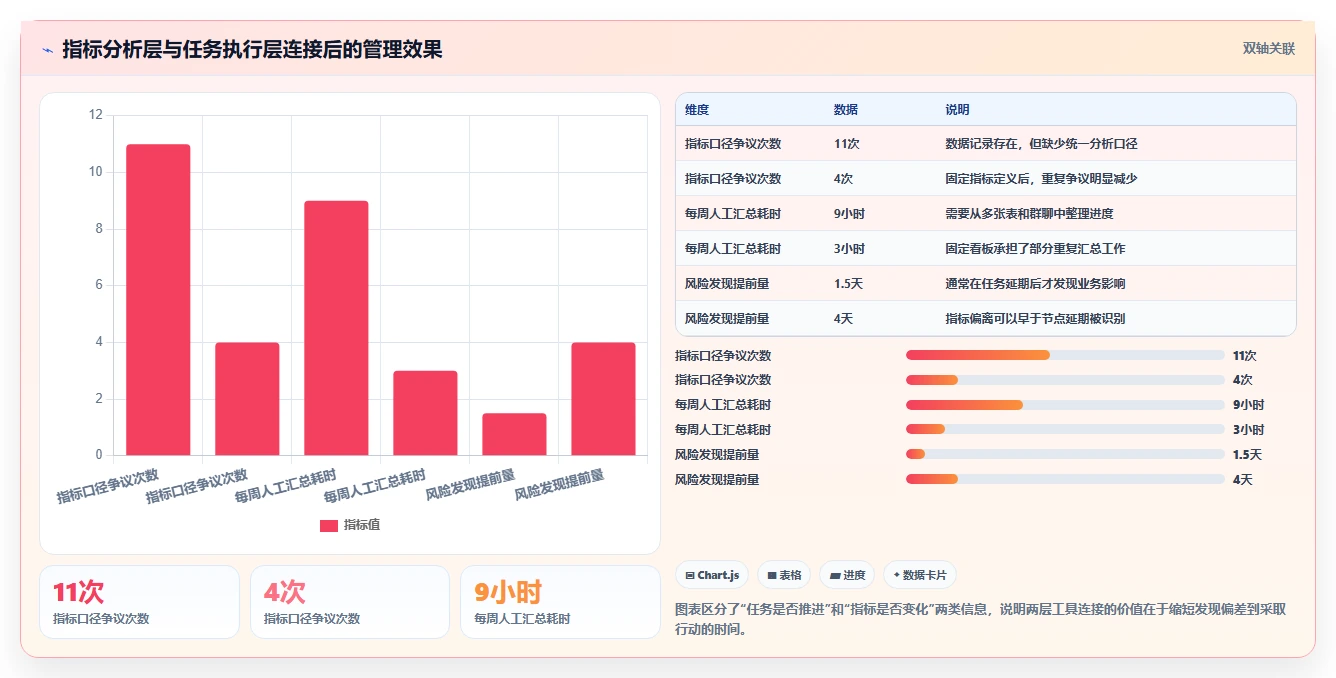Screen dimensions: 1336x678
Task: Click the table cell 通常在任务延期后才发现业务影响
Action: coord(1035,284)
